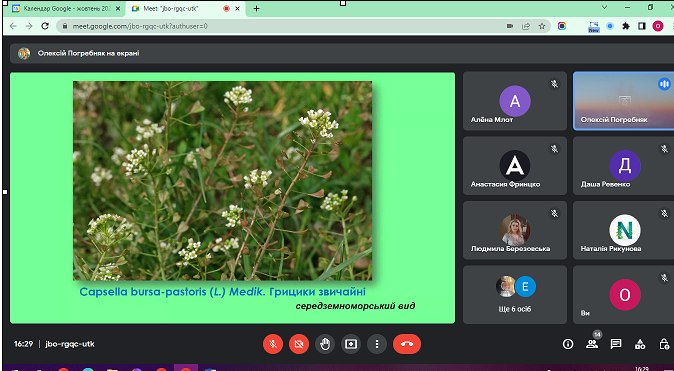
Task: Click the Capsella bursa-pastoris plant photo
Action: pyautogui.click(x=222, y=181)
